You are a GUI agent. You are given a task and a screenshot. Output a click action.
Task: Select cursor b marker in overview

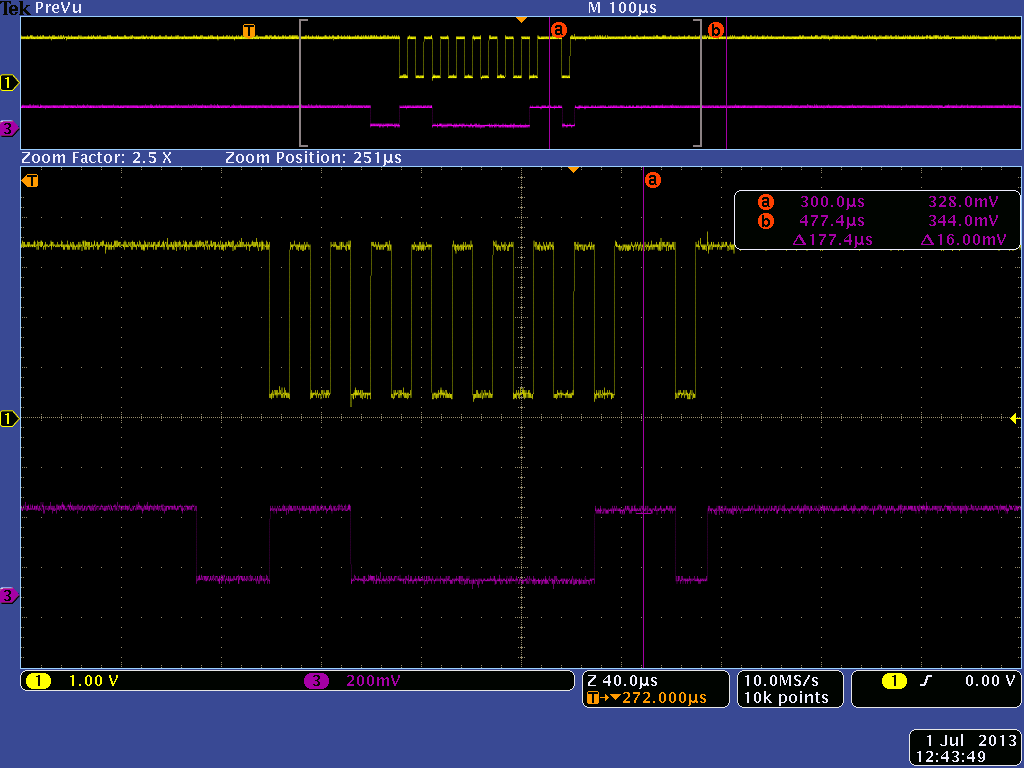tap(716, 30)
